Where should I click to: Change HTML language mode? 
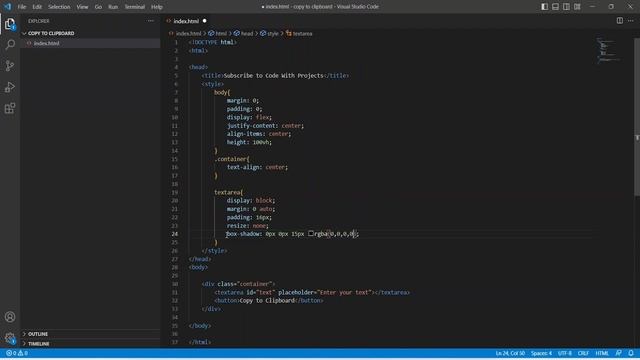click(602, 353)
